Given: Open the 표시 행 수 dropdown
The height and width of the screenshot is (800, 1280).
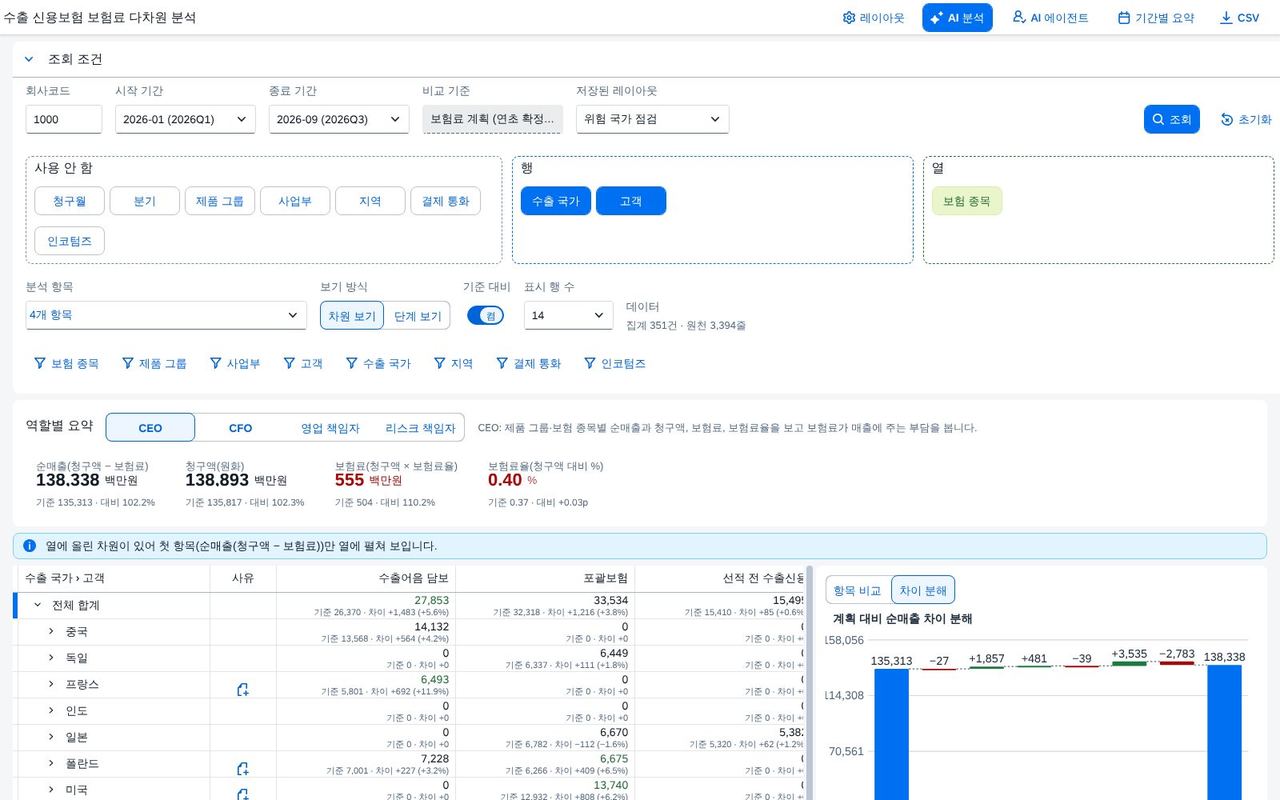Looking at the screenshot, I should point(569,315).
